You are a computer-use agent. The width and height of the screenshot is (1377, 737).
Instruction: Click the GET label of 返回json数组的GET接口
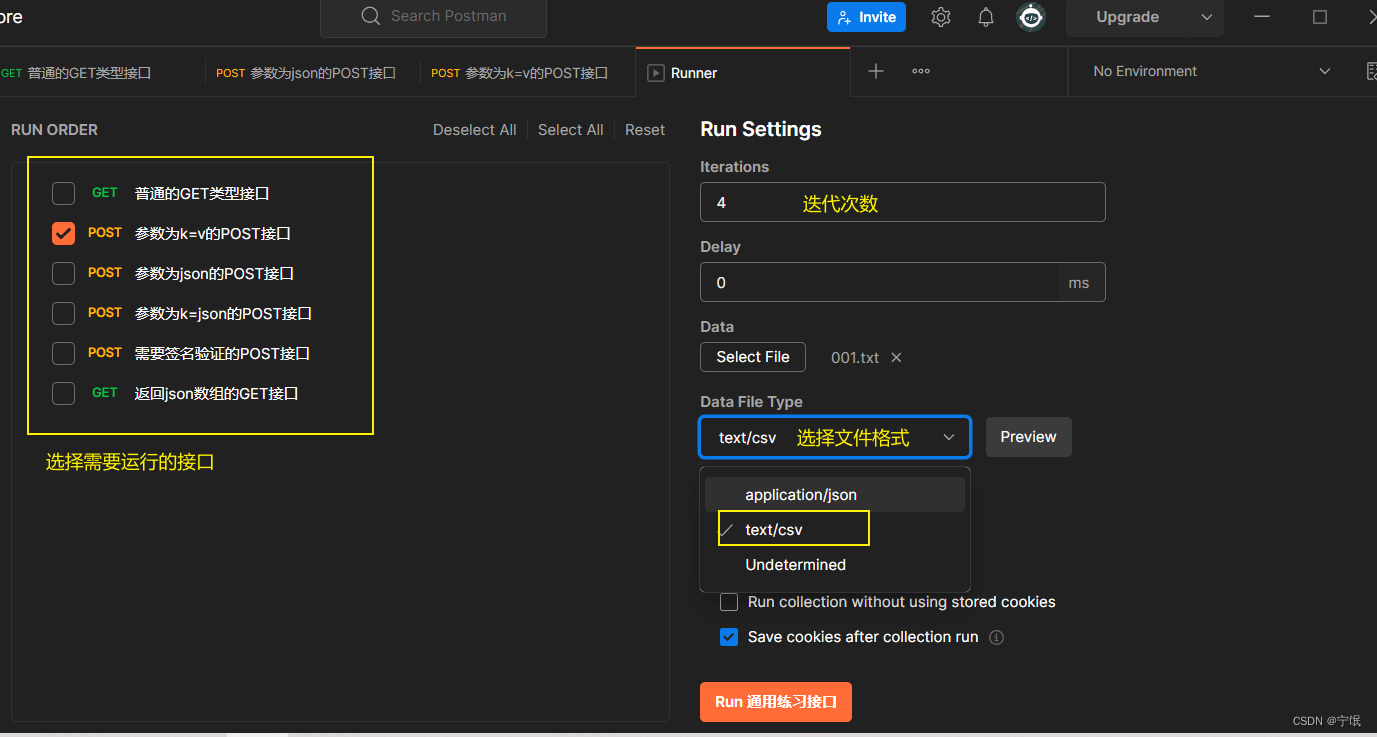coord(105,393)
